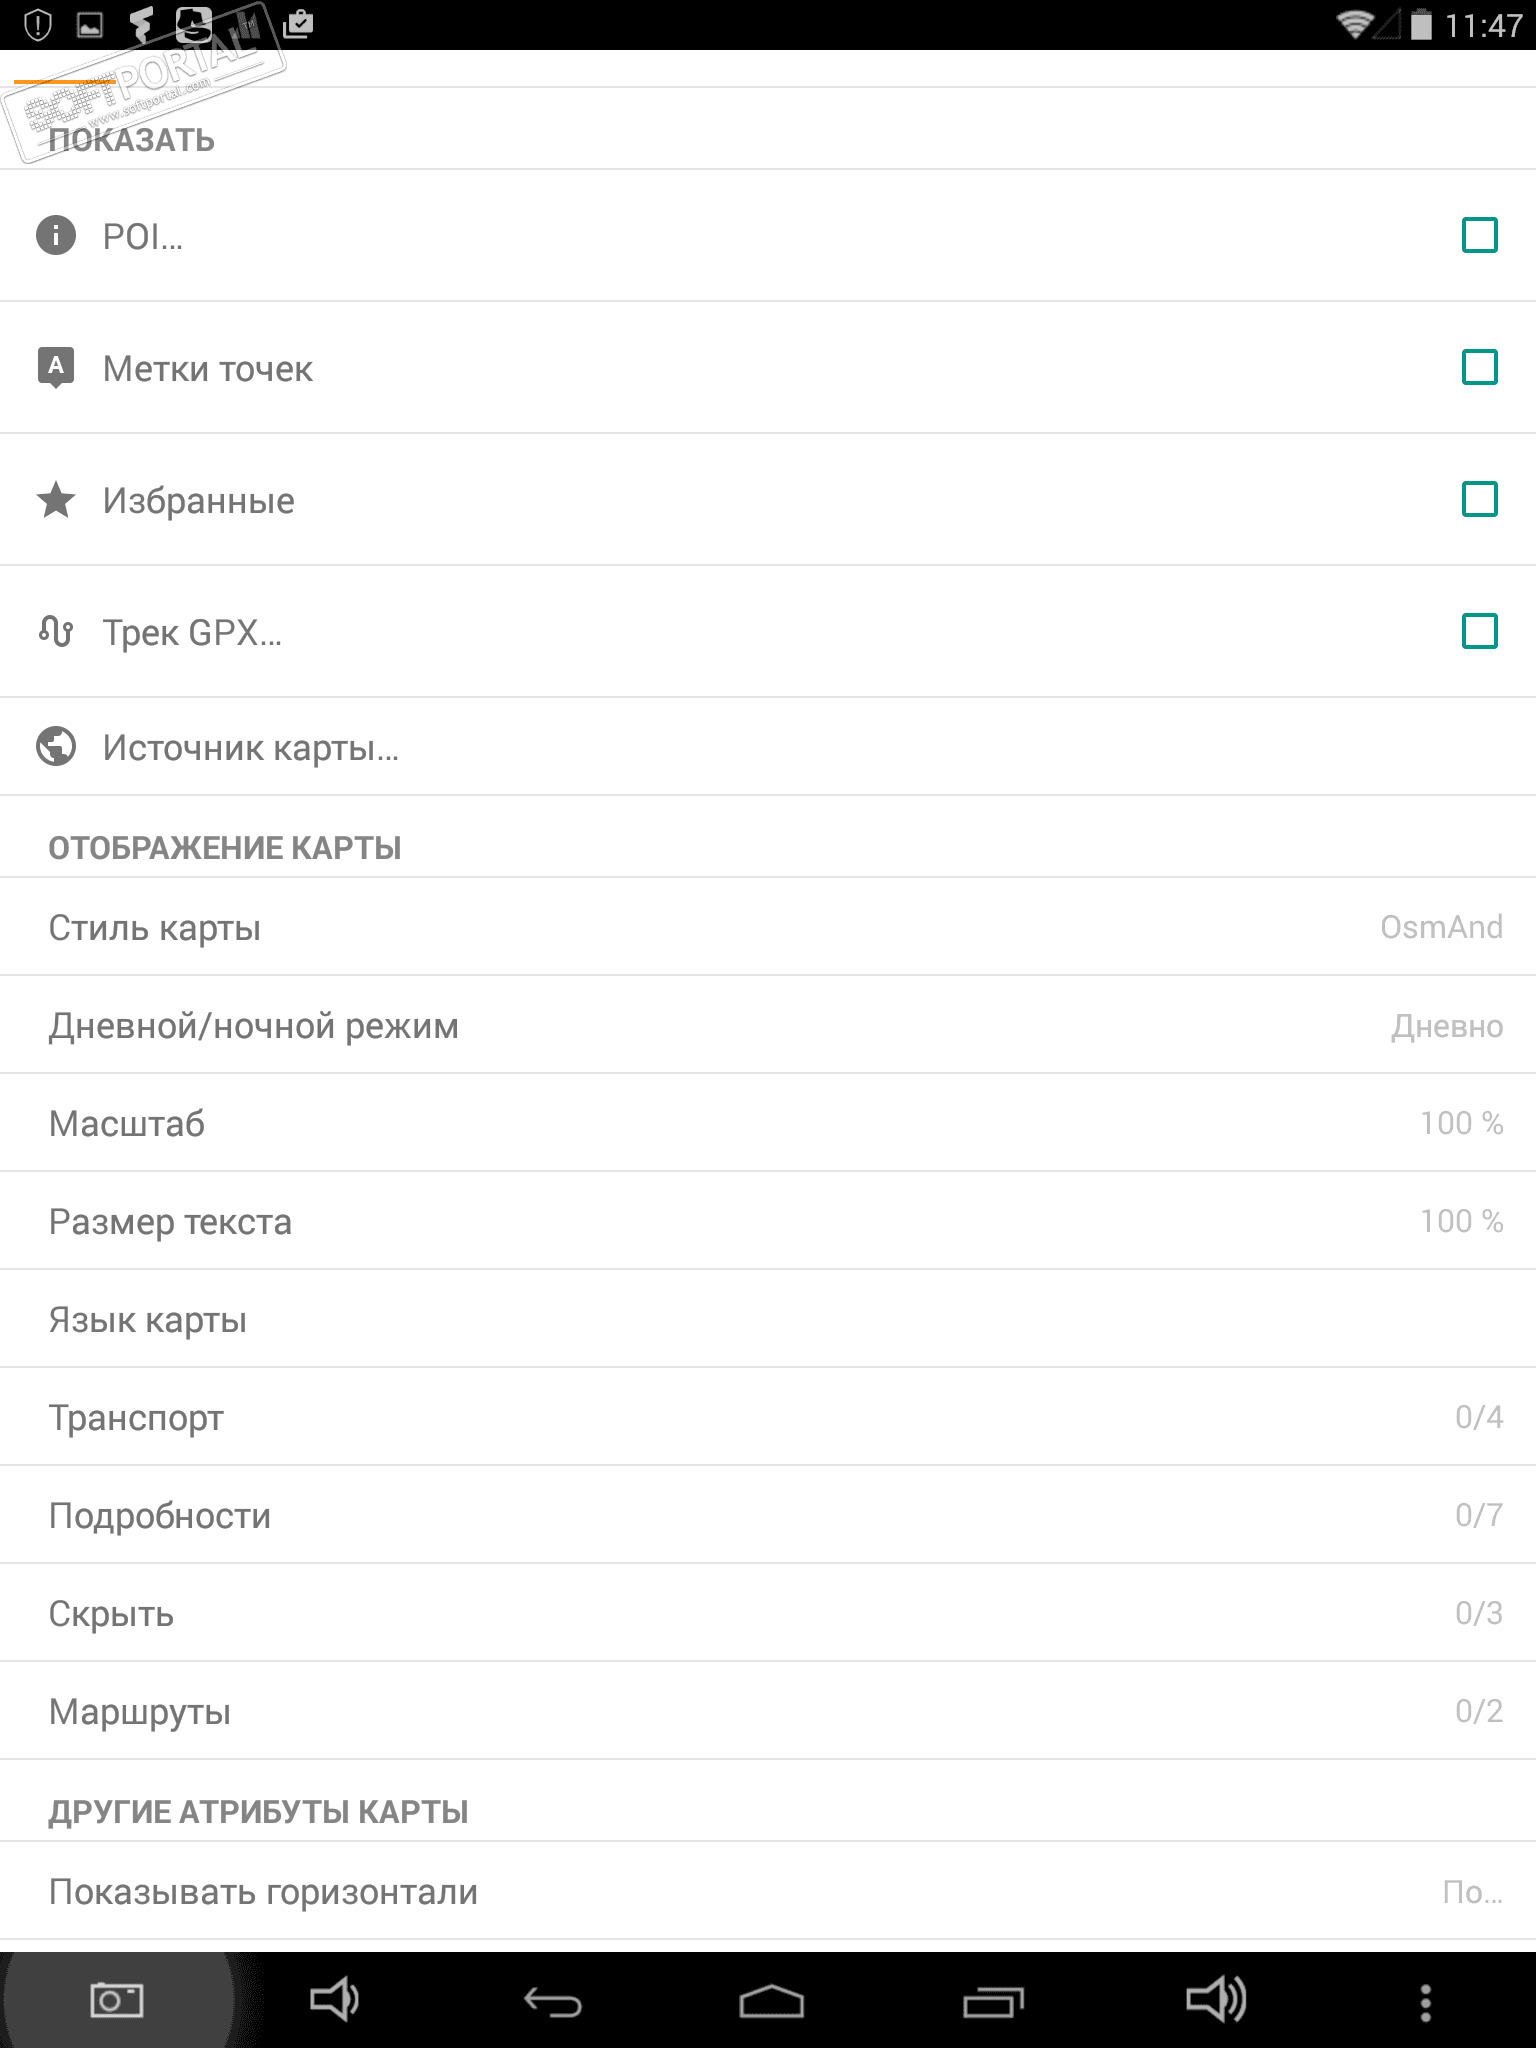Open the Транспорт 0/4 menu item
This screenshot has height=2048, width=1536.
pos(768,1417)
